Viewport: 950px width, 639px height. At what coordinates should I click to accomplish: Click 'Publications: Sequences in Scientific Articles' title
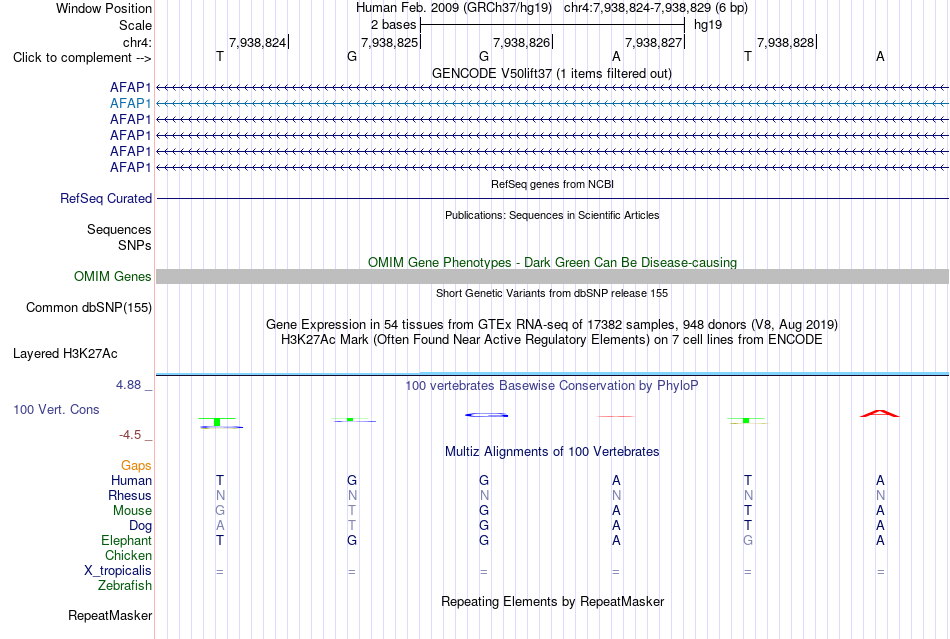pos(552,215)
